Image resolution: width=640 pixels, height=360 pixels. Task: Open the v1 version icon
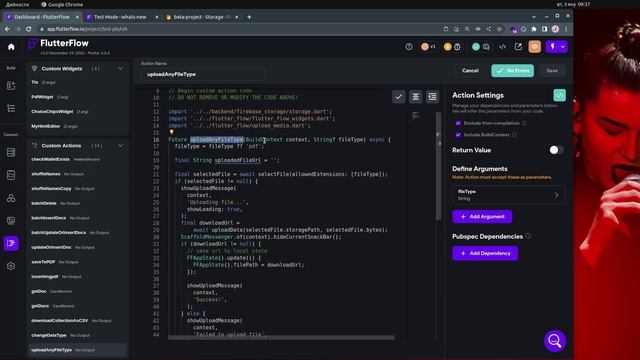pyautogui.click(x=428, y=47)
